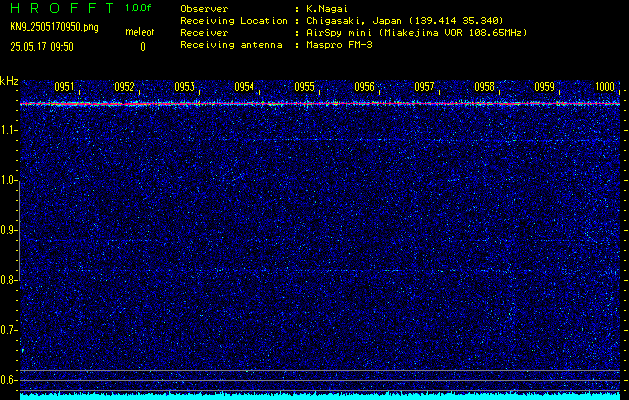Click the version label 1.00f
This screenshot has width=629, height=400.
[x=138, y=8]
